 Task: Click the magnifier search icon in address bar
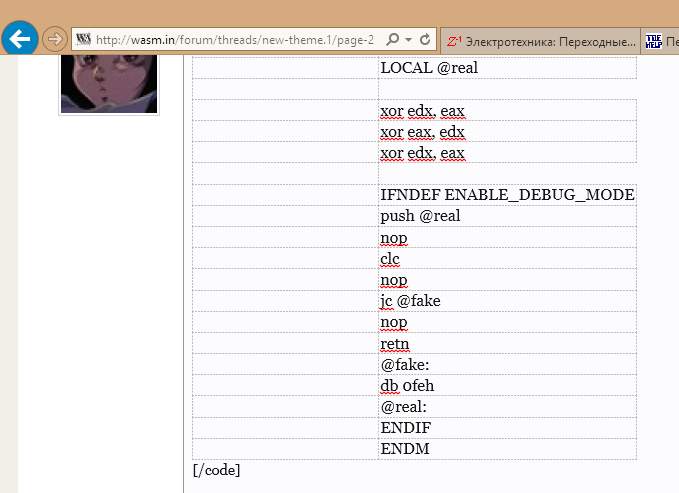tap(390, 40)
